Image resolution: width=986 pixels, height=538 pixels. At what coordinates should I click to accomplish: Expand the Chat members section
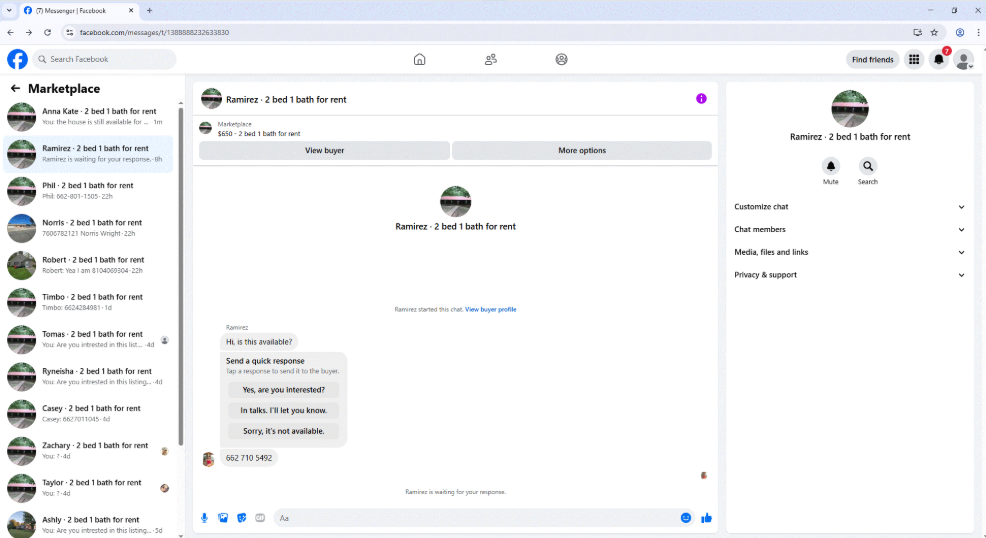pyautogui.click(x=849, y=229)
